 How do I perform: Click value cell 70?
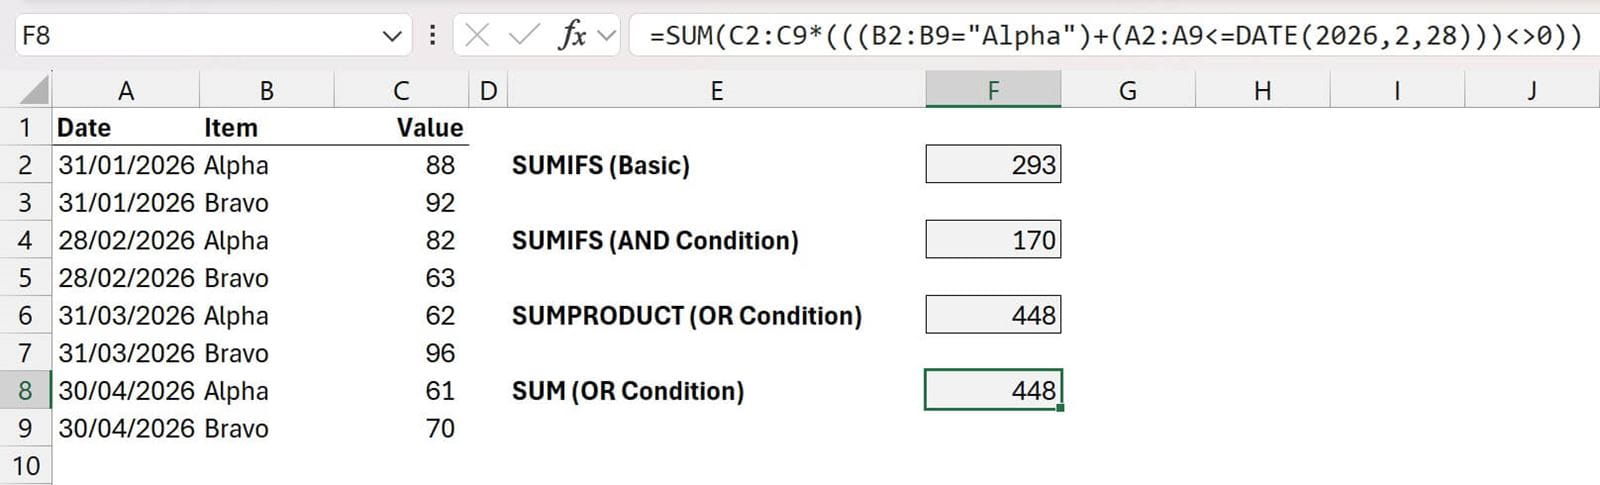[401, 428]
